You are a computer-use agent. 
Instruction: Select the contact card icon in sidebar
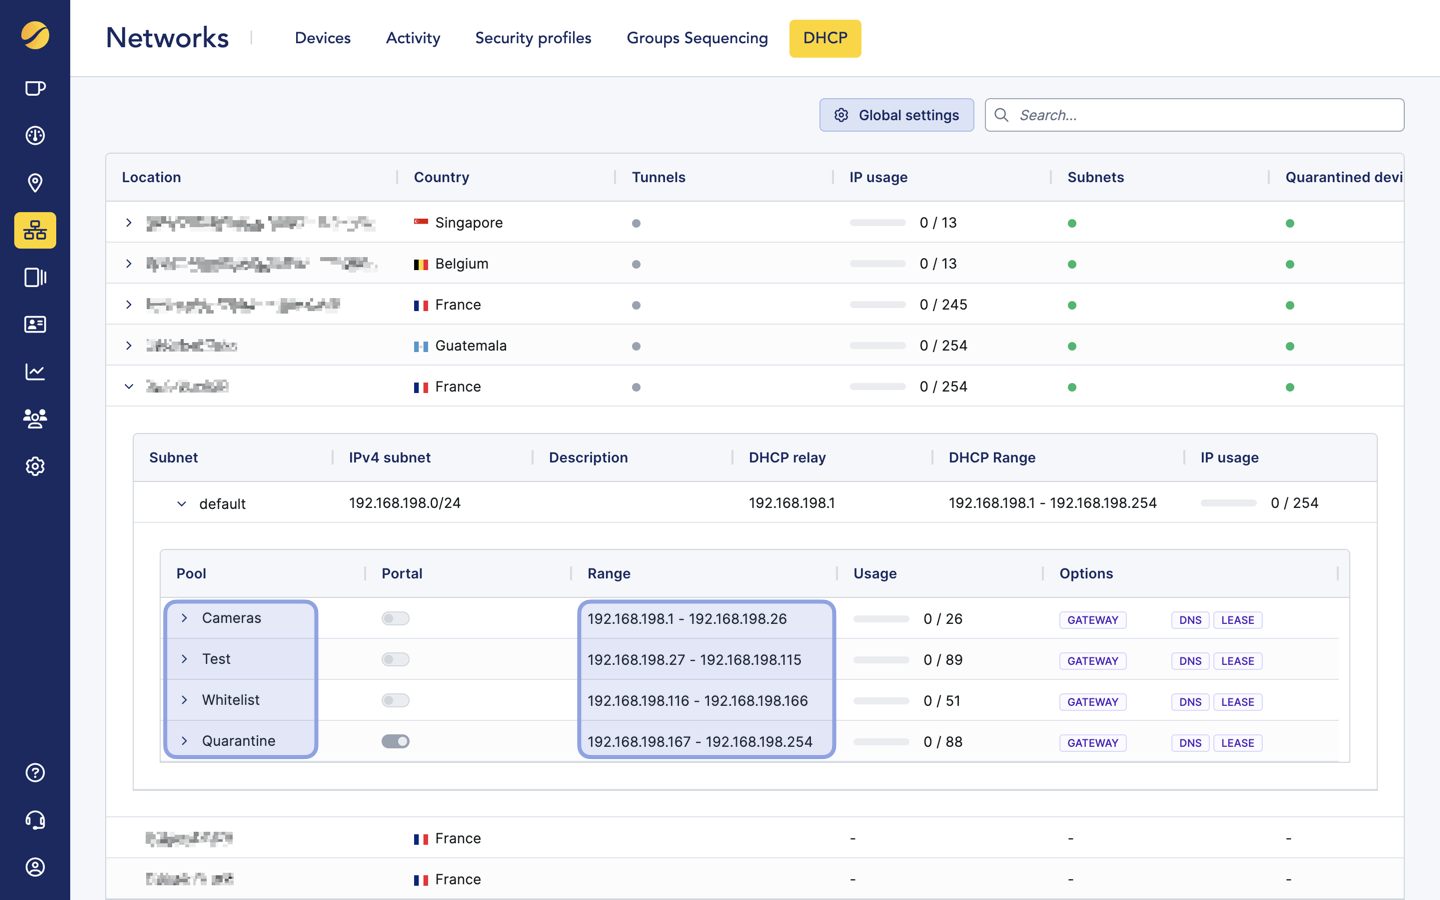pyautogui.click(x=35, y=324)
